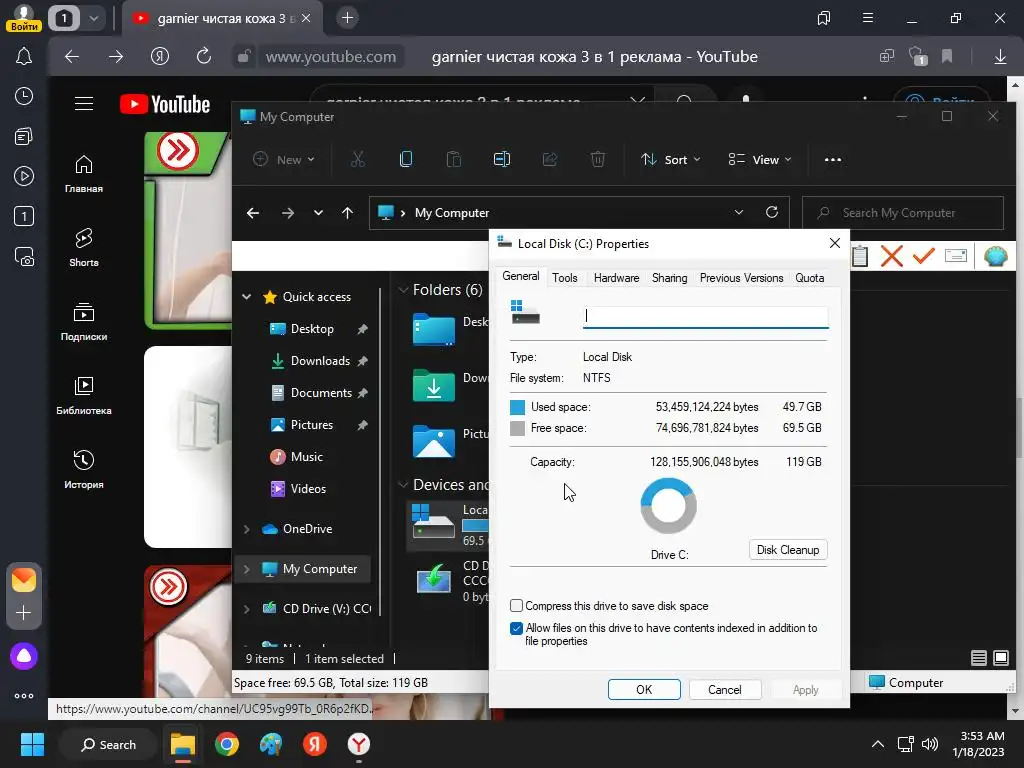Image resolution: width=1024 pixels, height=768 pixels.
Task: Click the Copy icon in Explorer toolbar
Action: tap(406, 159)
